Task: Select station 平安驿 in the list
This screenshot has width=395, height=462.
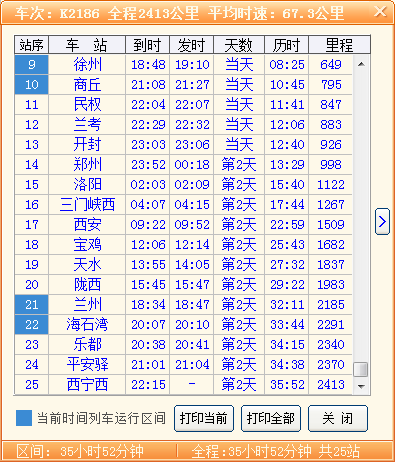Action: click(87, 365)
